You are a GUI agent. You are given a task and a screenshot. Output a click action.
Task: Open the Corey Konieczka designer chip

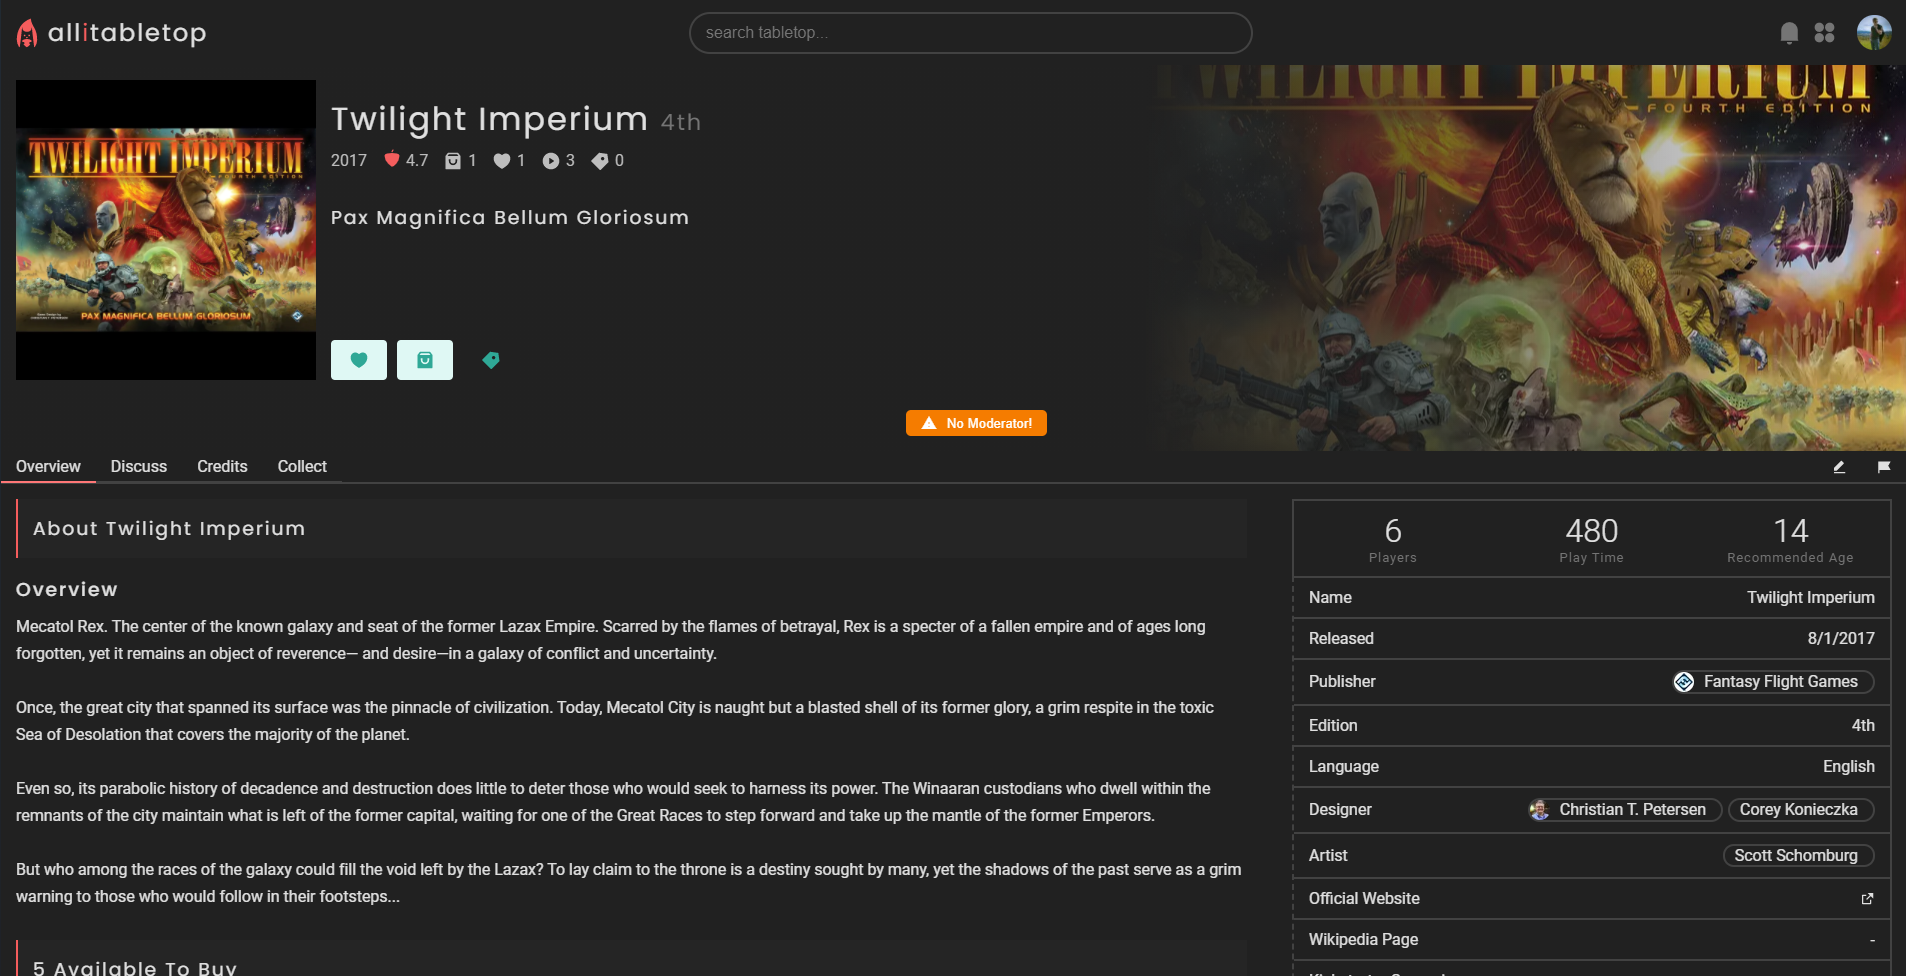click(1801, 810)
